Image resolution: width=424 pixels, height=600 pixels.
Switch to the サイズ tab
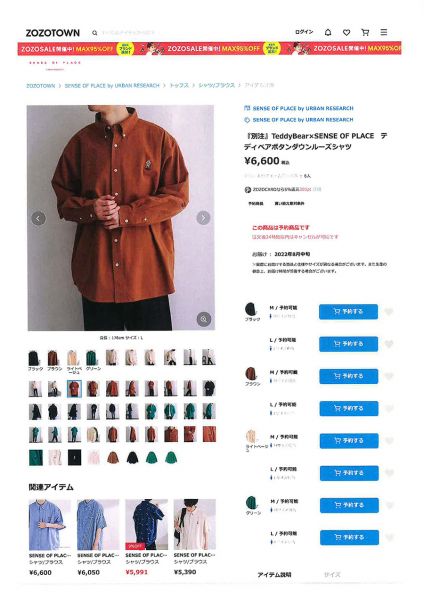(332, 574)
